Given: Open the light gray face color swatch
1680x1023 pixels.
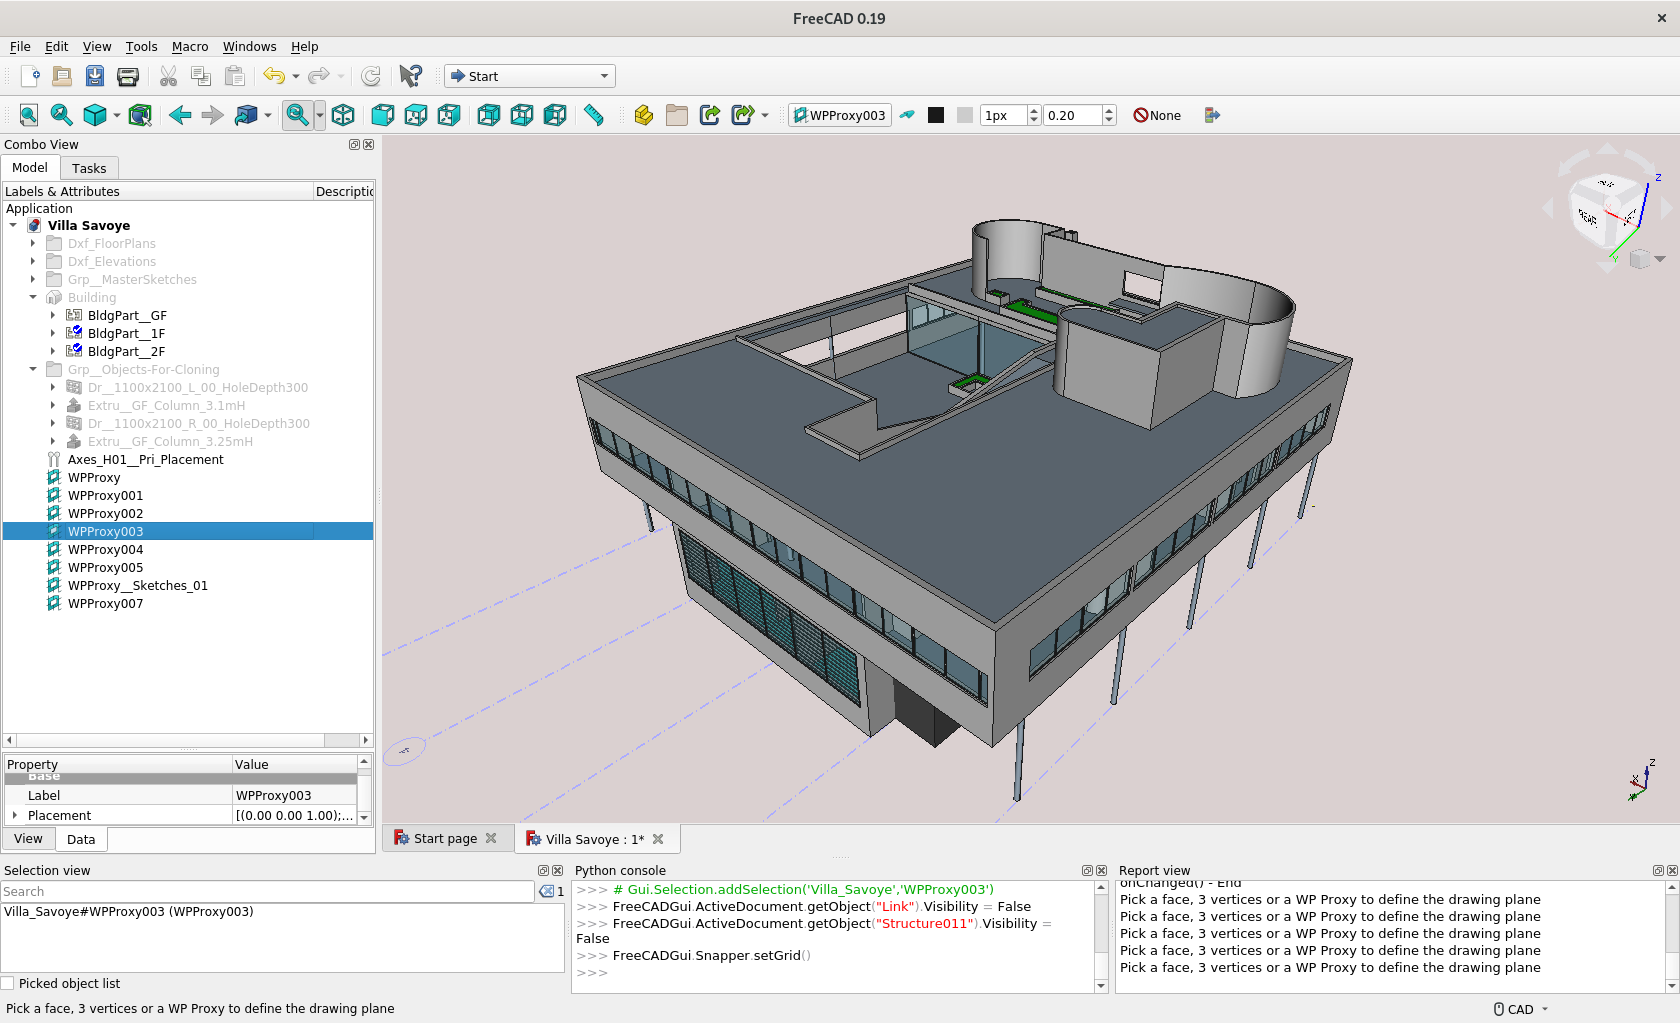Looking at the screenshot, I should click(x=965, y=115).
